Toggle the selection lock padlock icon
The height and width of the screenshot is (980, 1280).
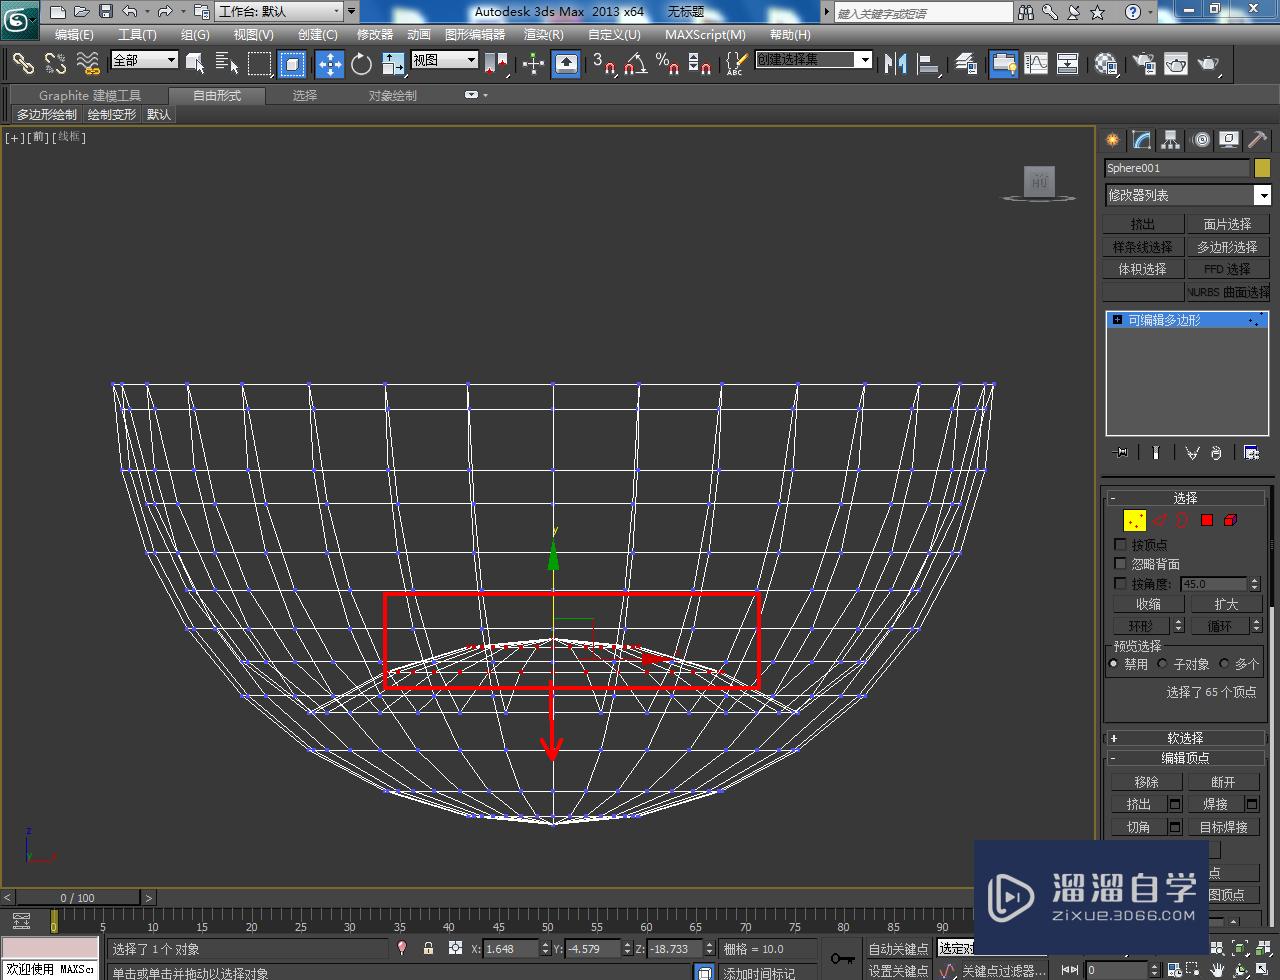coord(428,948)
